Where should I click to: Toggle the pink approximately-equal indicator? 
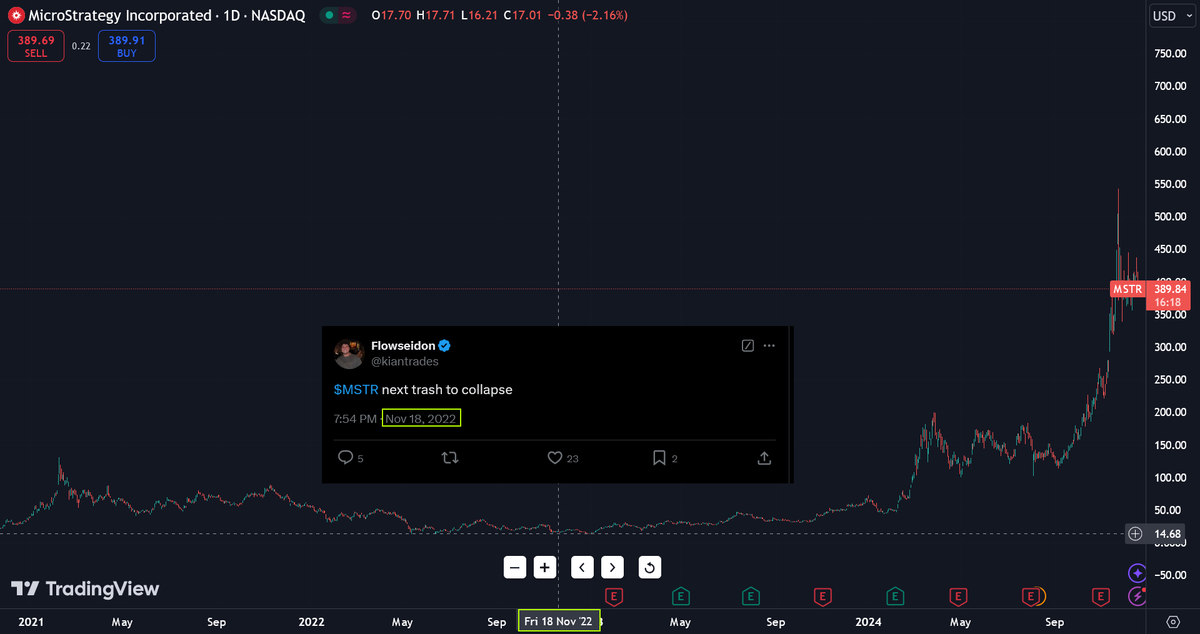click(x=347, y=16)
